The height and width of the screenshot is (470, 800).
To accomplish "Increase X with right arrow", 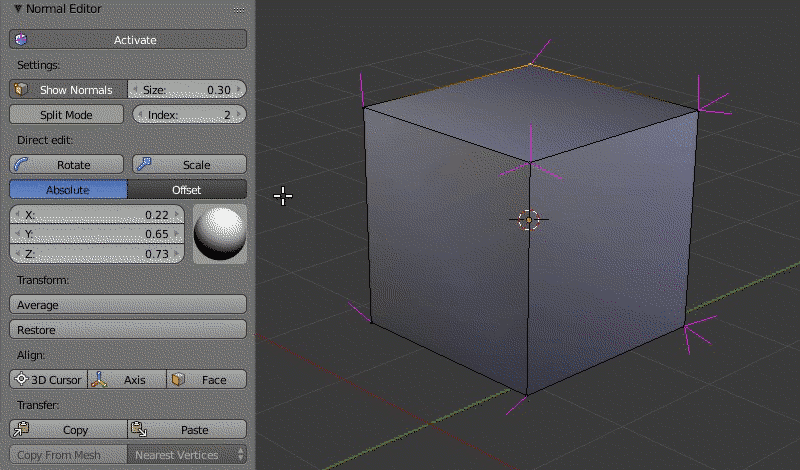I will (177, 214).
